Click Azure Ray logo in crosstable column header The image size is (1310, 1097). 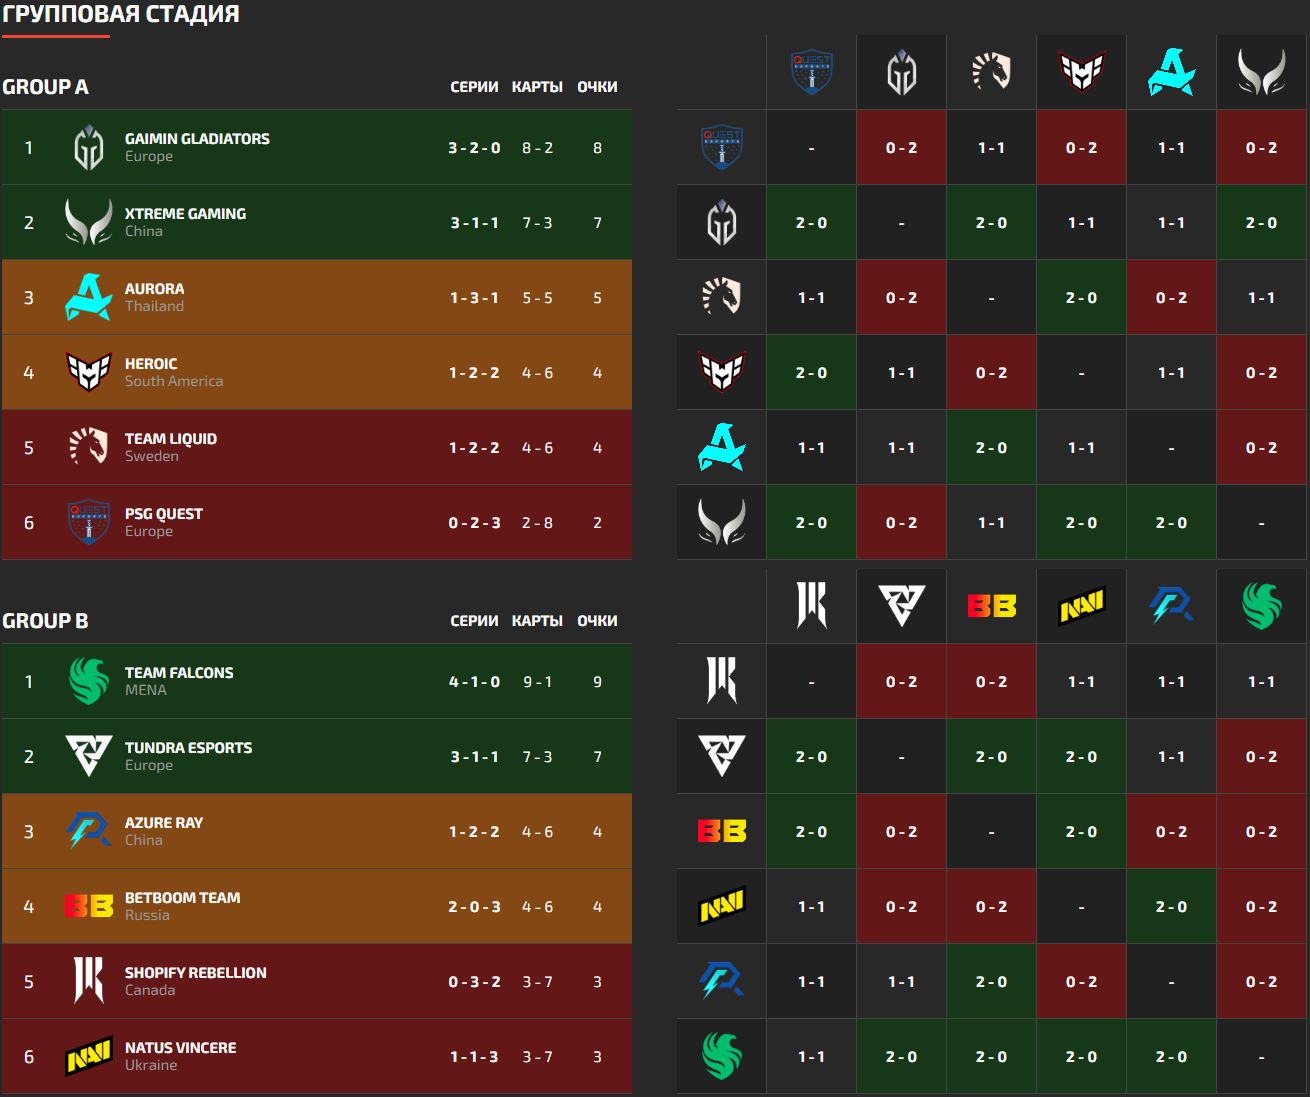point(1171,606)
